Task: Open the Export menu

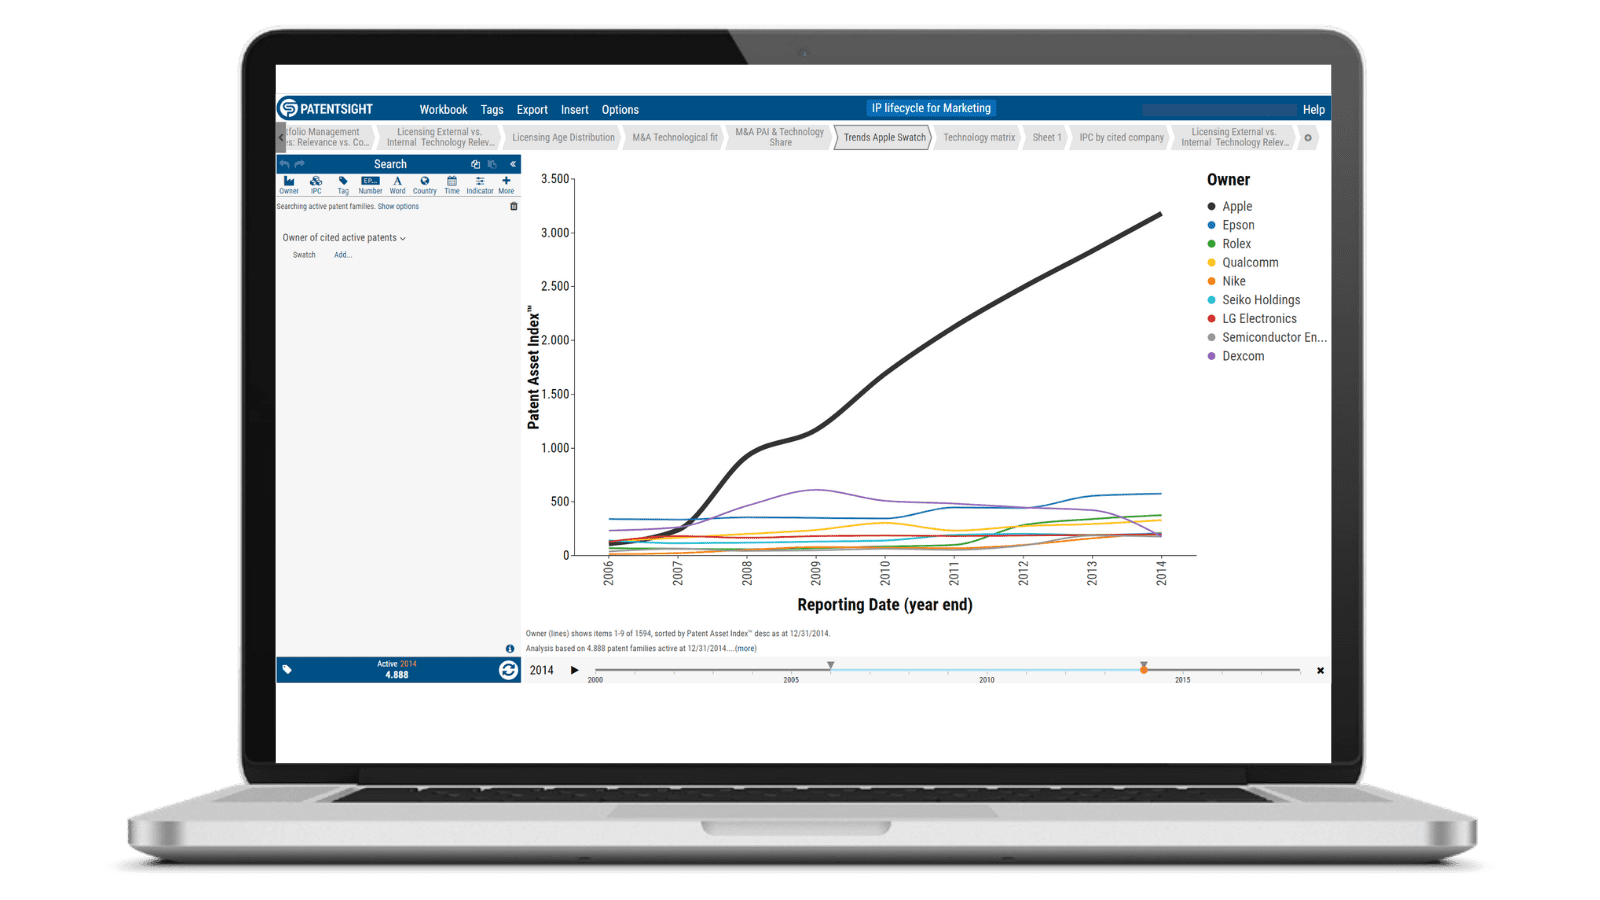Action: point(532,110)
